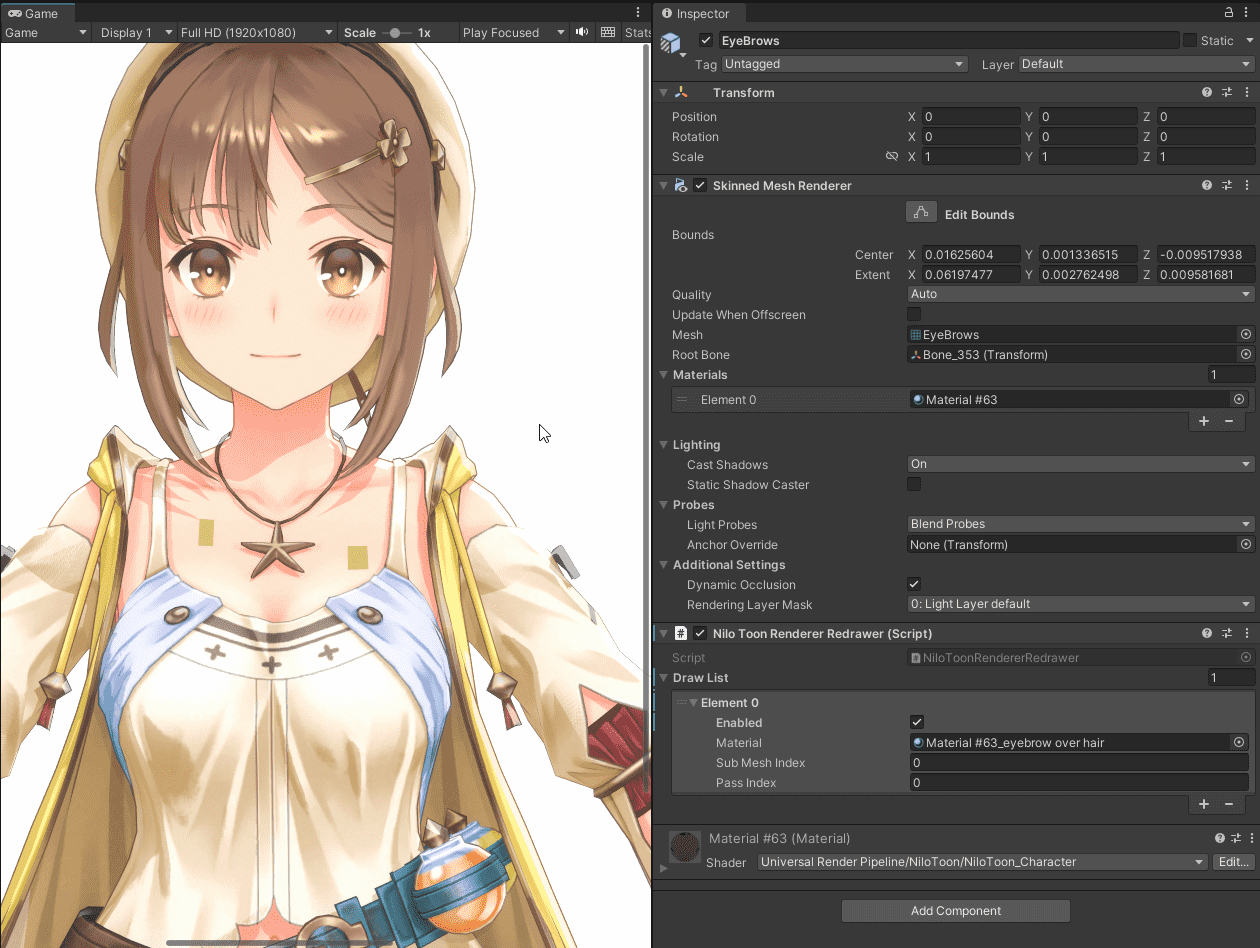Collapse the Lighting section
This screenshot has height=948, width=1260.
point(663,445)
